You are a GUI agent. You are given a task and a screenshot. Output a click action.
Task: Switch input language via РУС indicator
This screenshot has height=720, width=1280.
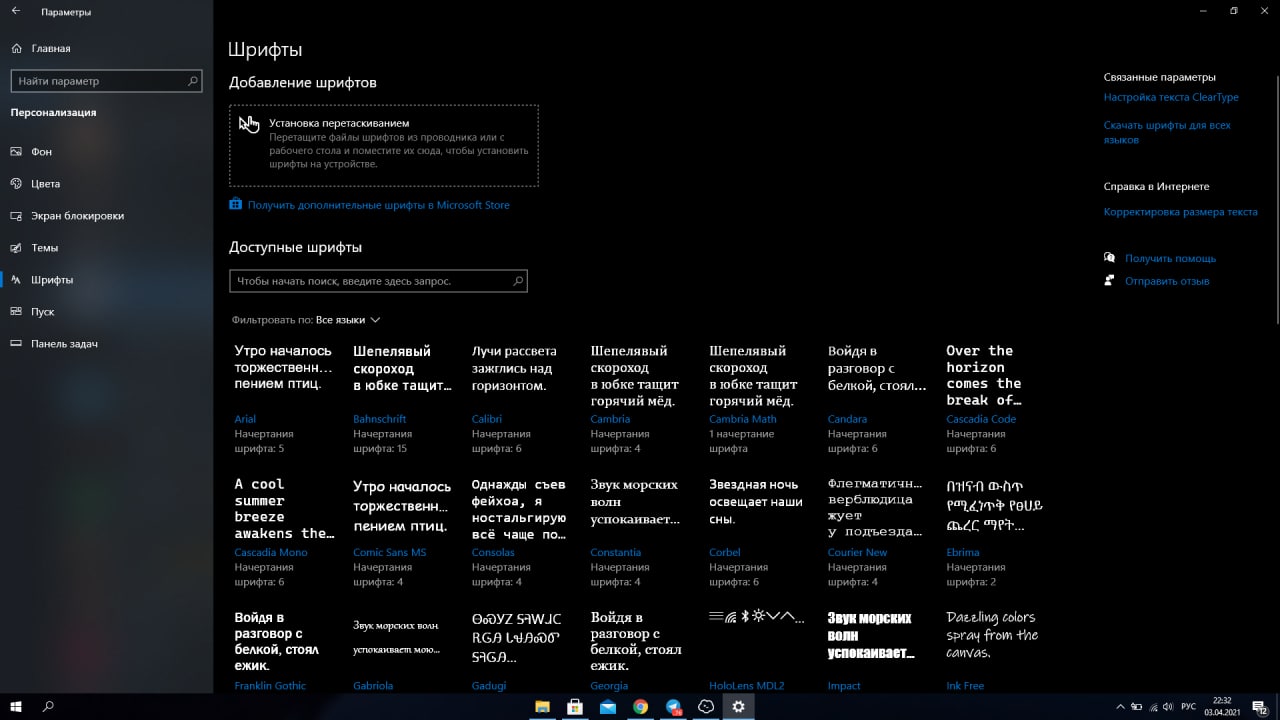pos(1188,706)
